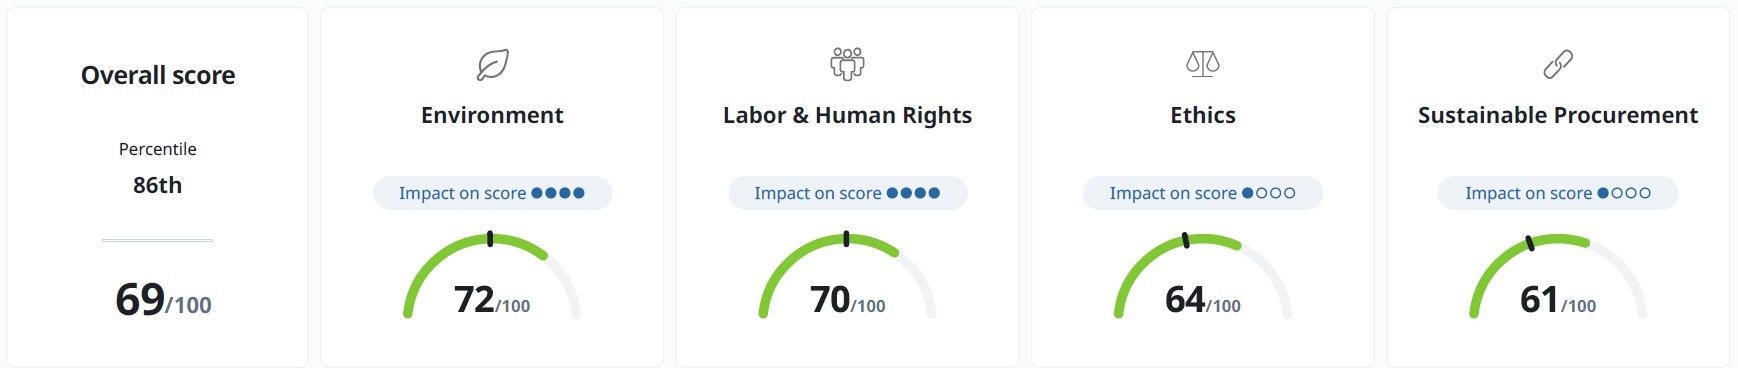Click Sustainable Procurement Impact on score badge
Screen dimensions: 1738x368
1558,193
